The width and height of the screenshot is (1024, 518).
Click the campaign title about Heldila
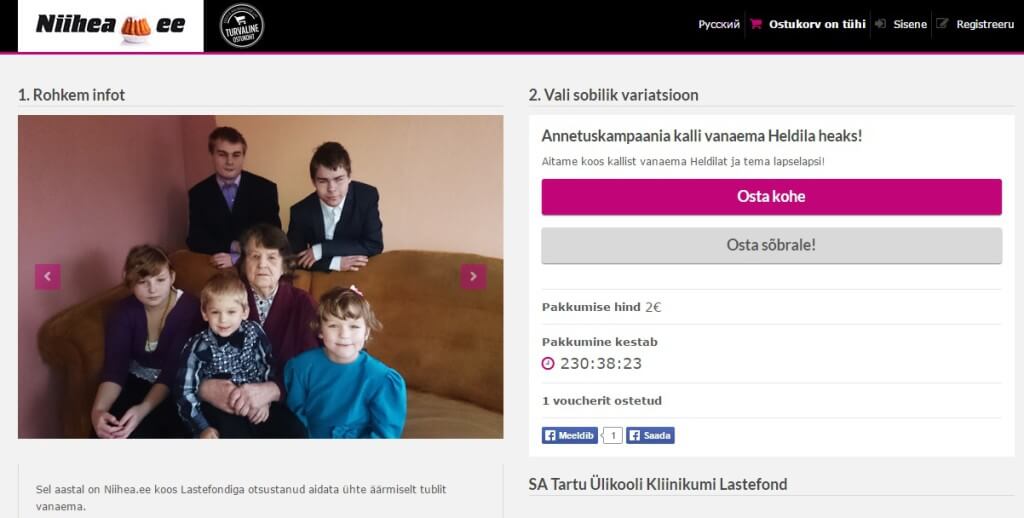pyautogui.click(x=702, y=136)
